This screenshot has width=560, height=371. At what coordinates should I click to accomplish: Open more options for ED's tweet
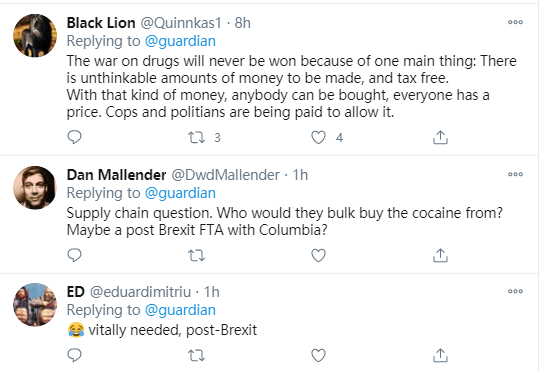(x=515, y=291)
